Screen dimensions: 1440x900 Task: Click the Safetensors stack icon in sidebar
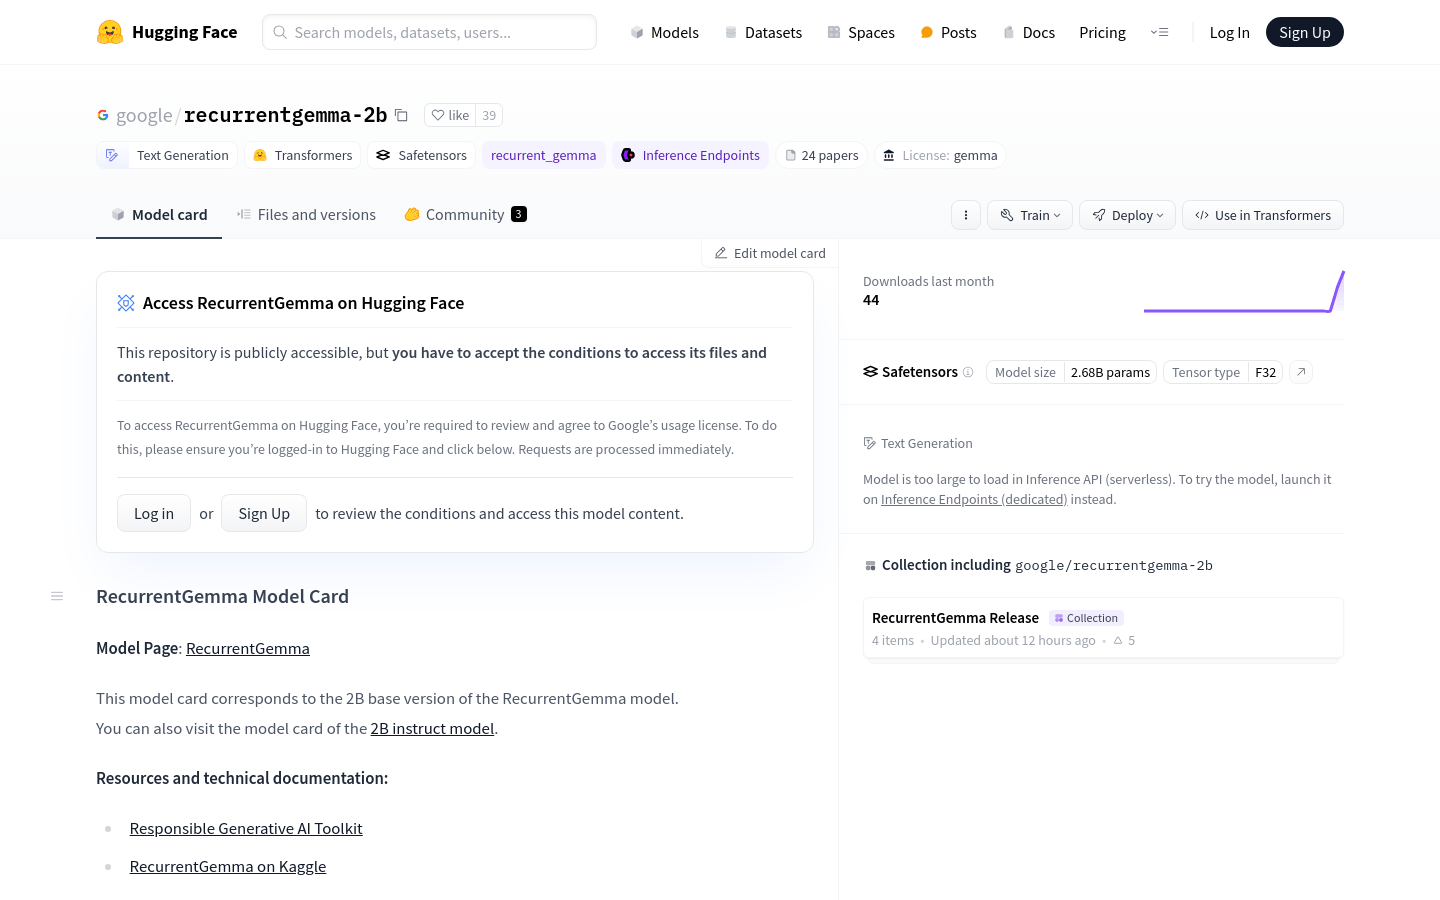[870, 372]
